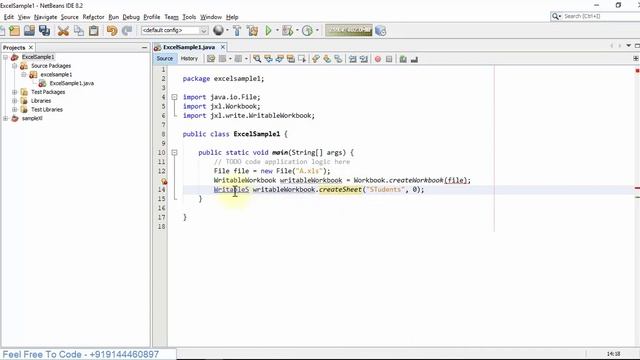Click the Stop Macro Recording square icon
Screen dimensions: 640x360
point(389,59)
